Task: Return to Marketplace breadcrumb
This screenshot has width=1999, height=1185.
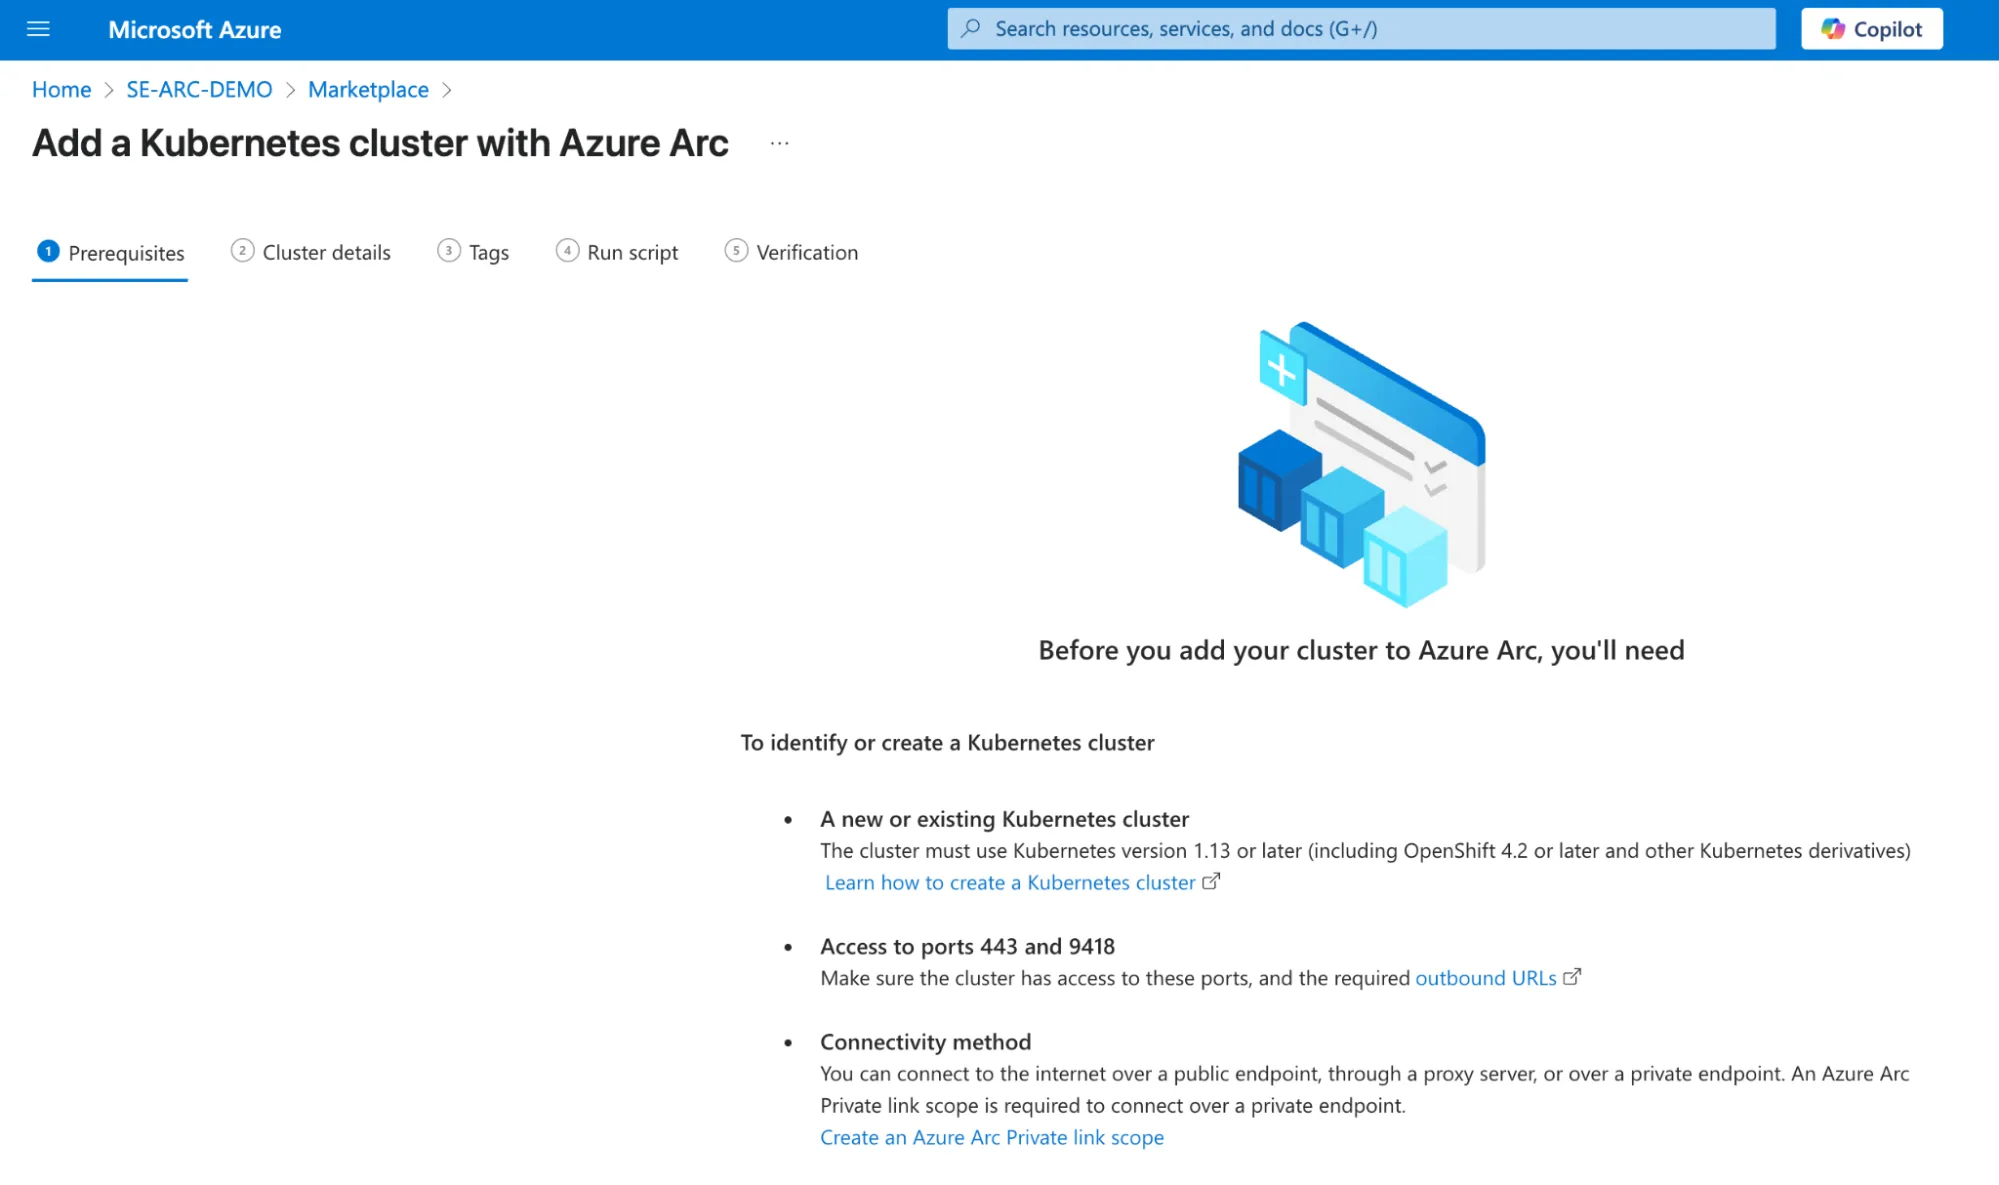Action: [368, 89]
